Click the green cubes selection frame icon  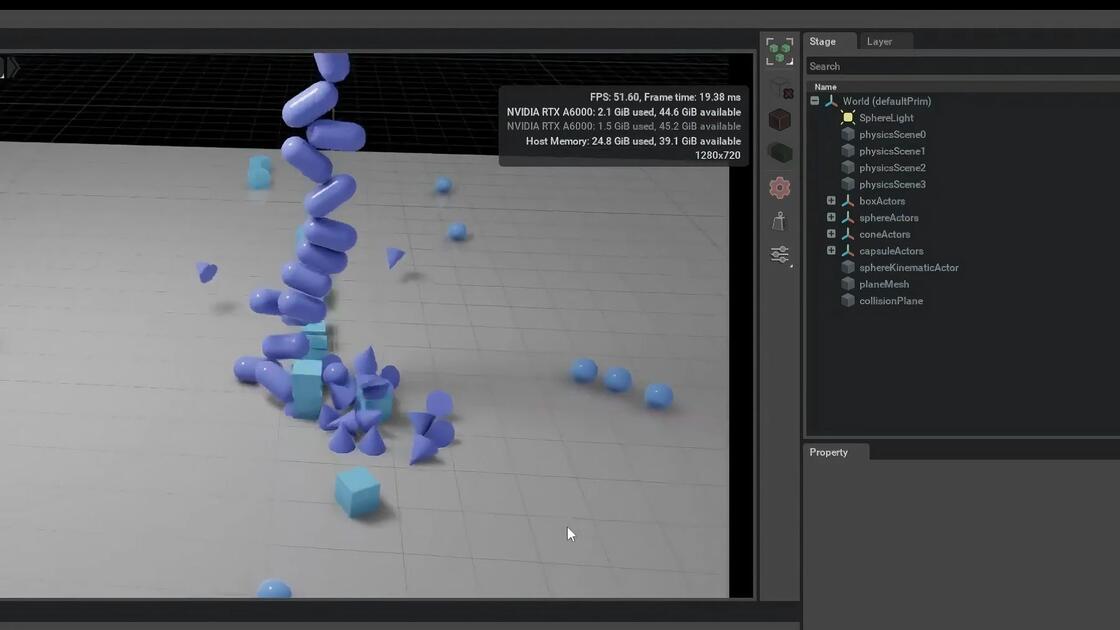click(x=779, y=51)
